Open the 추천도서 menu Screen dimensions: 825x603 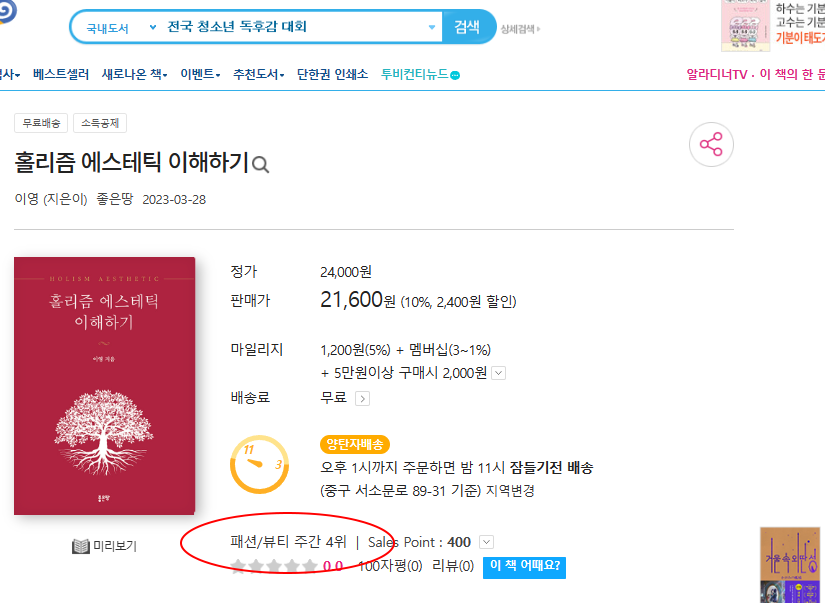click(x=258, y=75)
